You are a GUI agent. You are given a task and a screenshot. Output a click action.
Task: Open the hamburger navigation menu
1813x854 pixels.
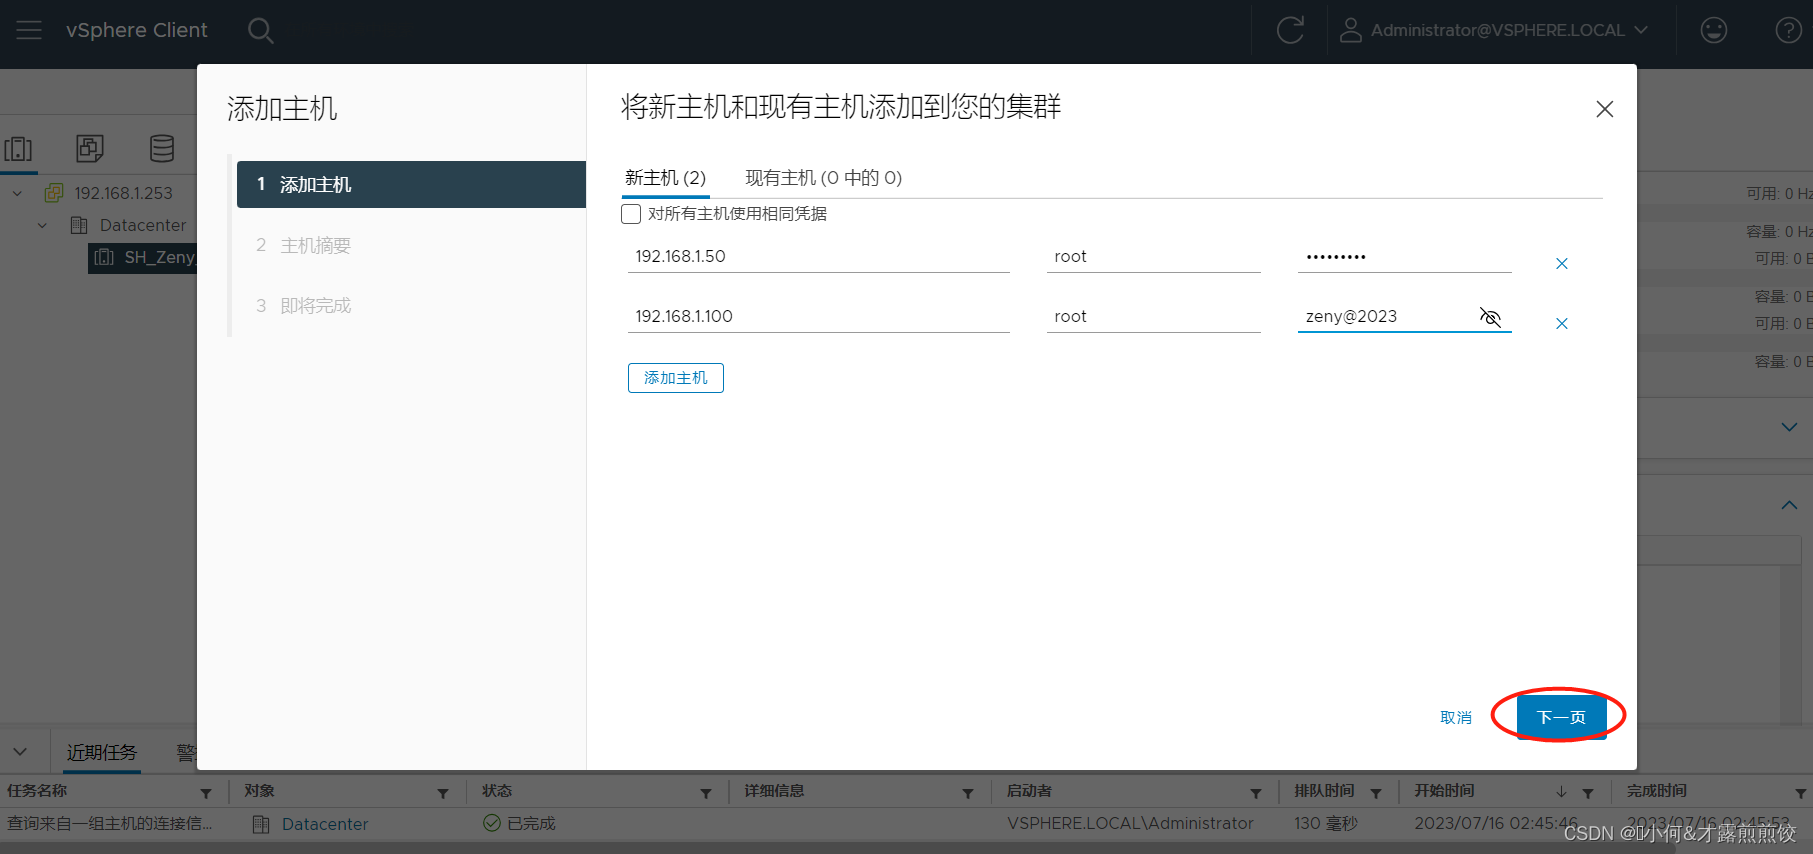tap(29, 30)
